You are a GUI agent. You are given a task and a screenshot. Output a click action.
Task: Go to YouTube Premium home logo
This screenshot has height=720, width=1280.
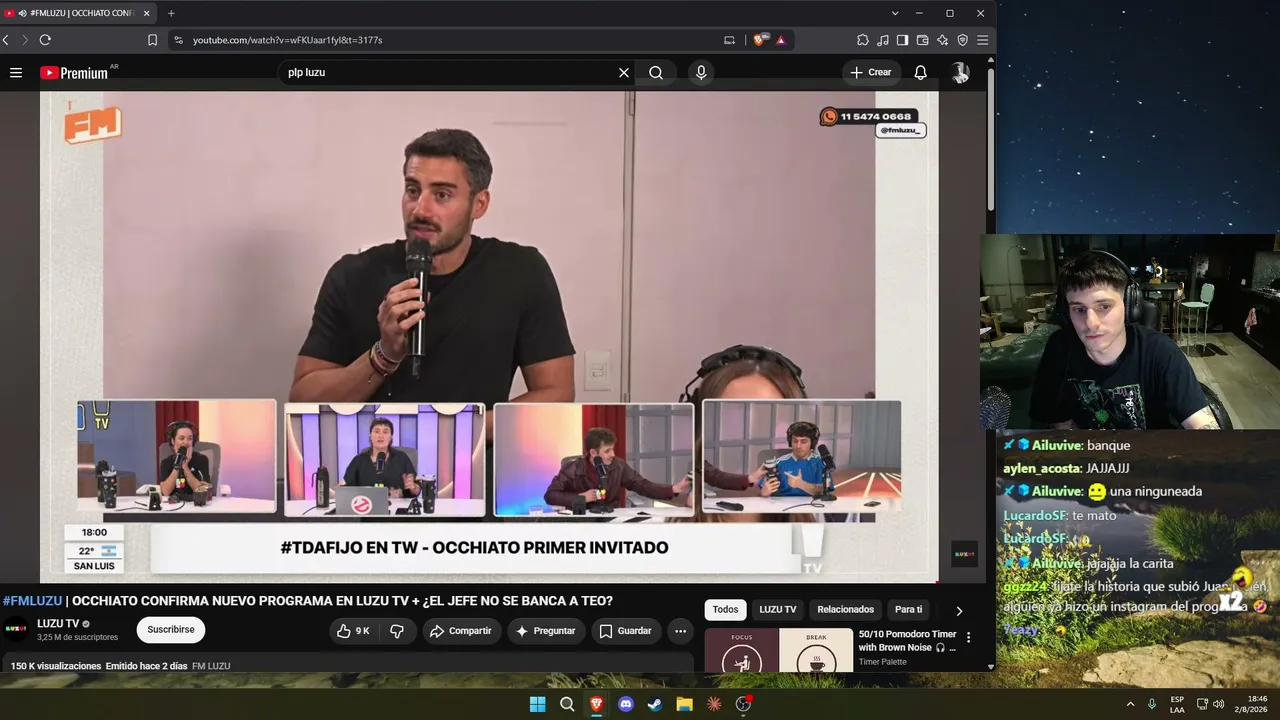pos(74,73)
